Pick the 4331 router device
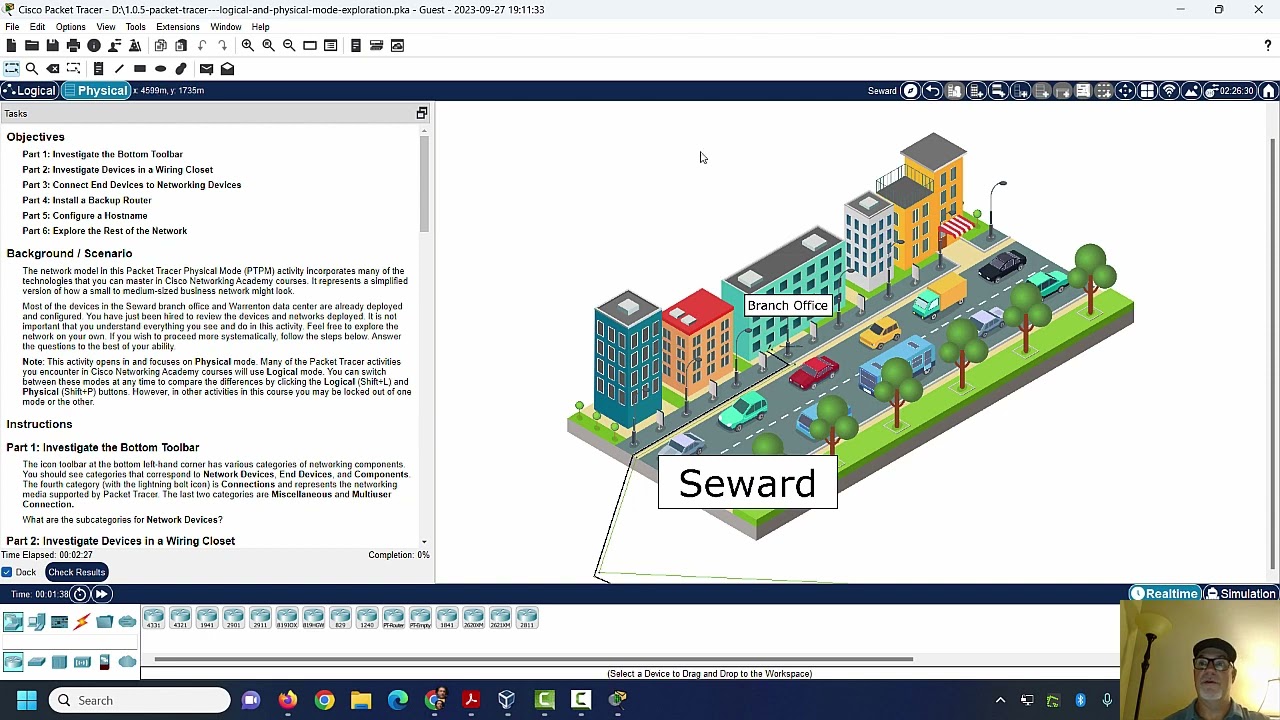The image size is (1280, 720). 153,618
